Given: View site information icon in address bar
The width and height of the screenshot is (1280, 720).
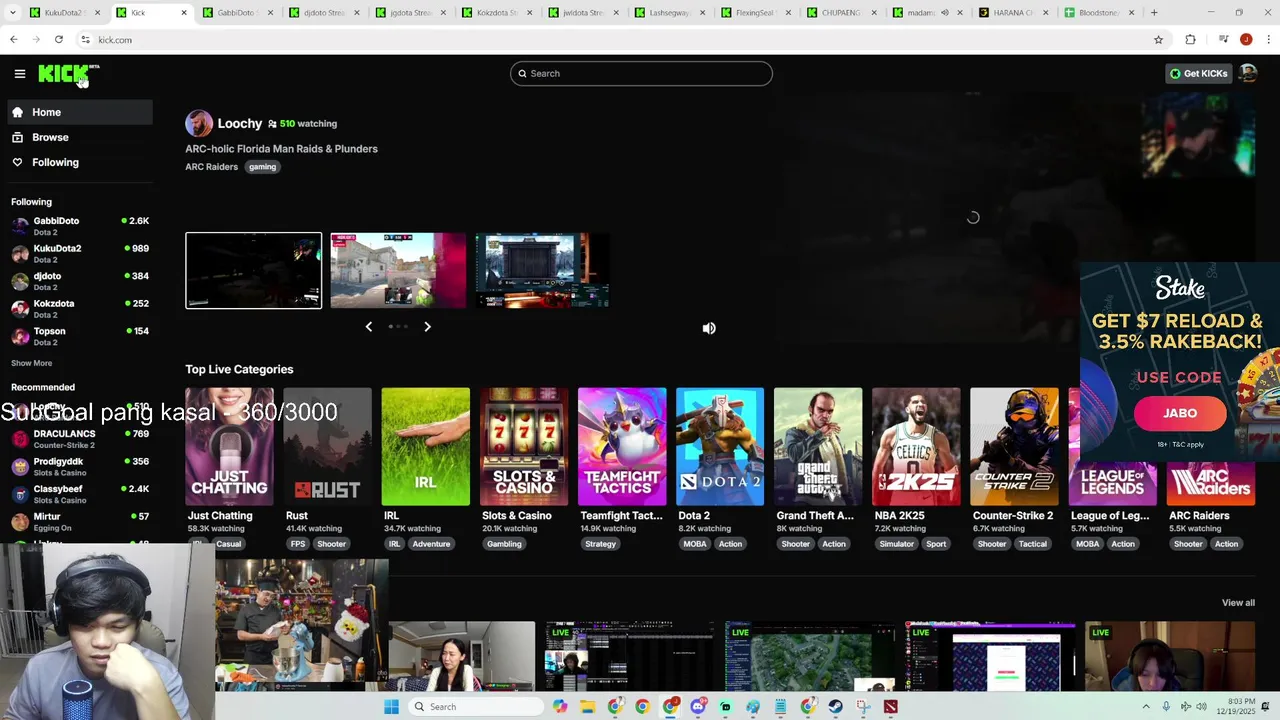Looking at the screenshot, I should point(86,40).
